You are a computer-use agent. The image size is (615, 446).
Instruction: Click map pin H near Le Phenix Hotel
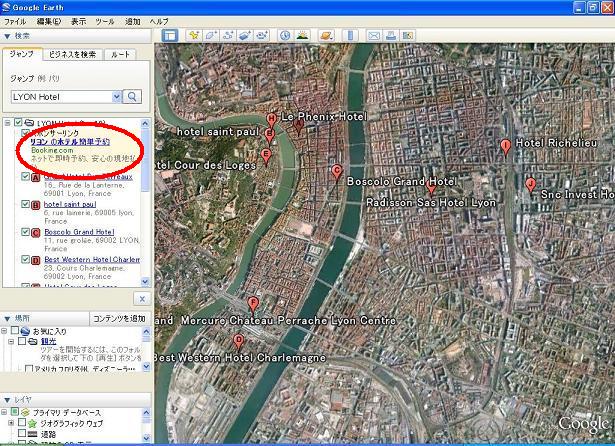(271, 120)
